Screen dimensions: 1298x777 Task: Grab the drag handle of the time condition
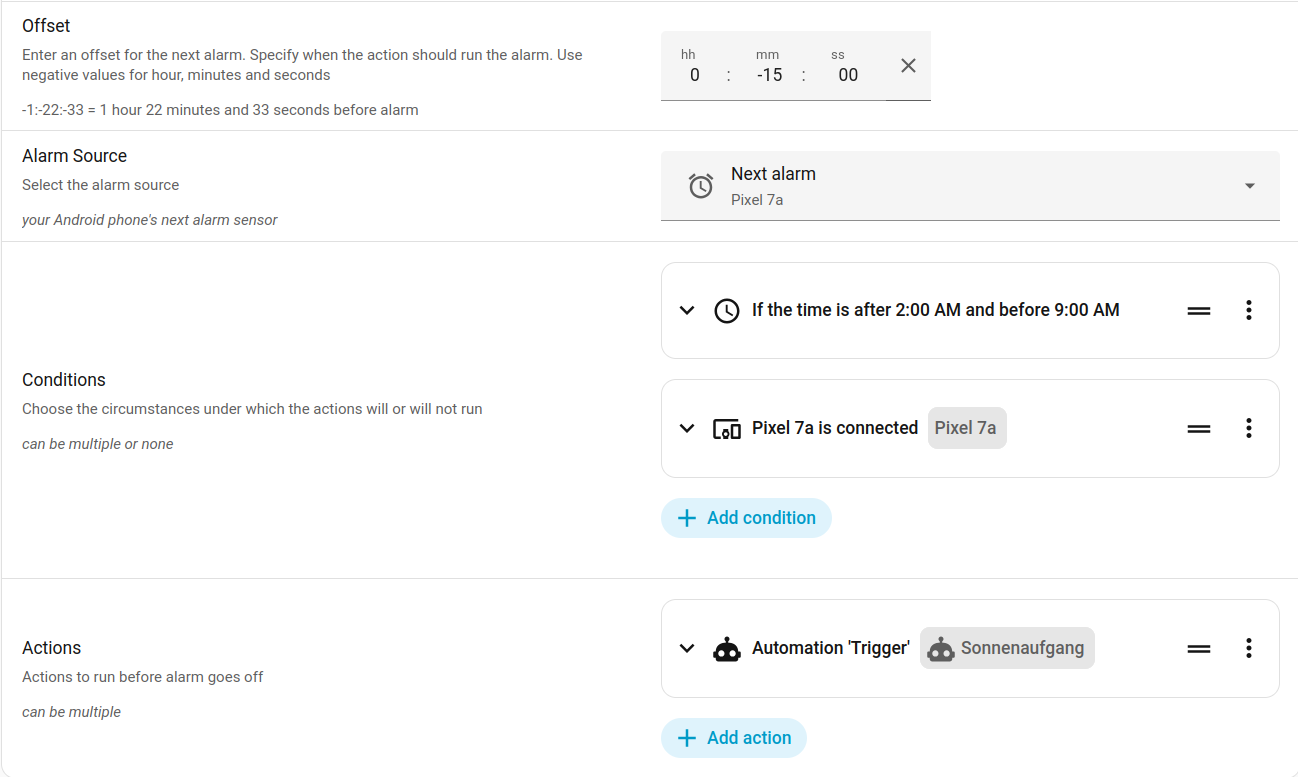coord(1199,311)
